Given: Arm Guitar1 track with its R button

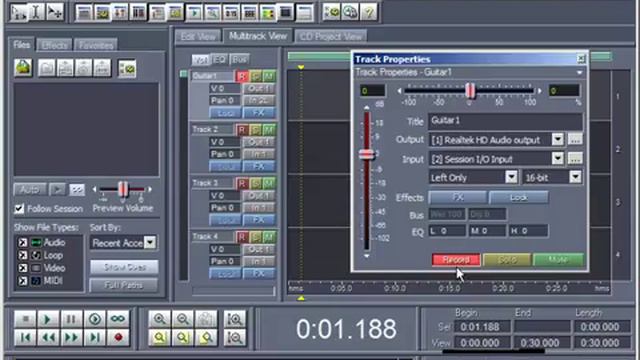Looking at the screenshot, I should pos(242,76).
